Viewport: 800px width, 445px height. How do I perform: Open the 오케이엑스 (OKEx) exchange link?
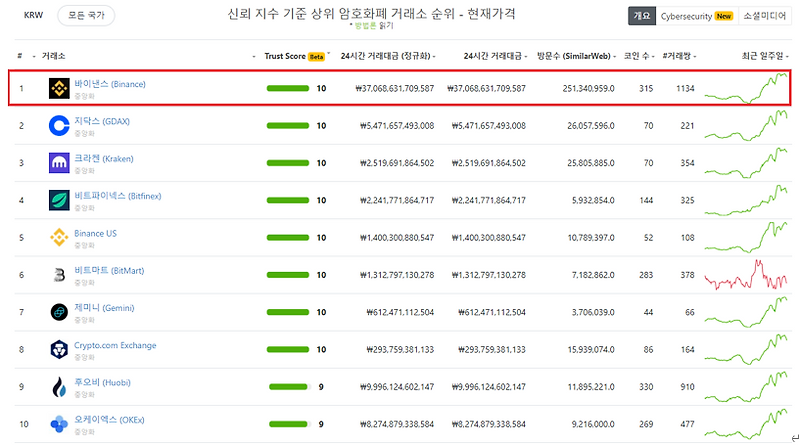109,419
